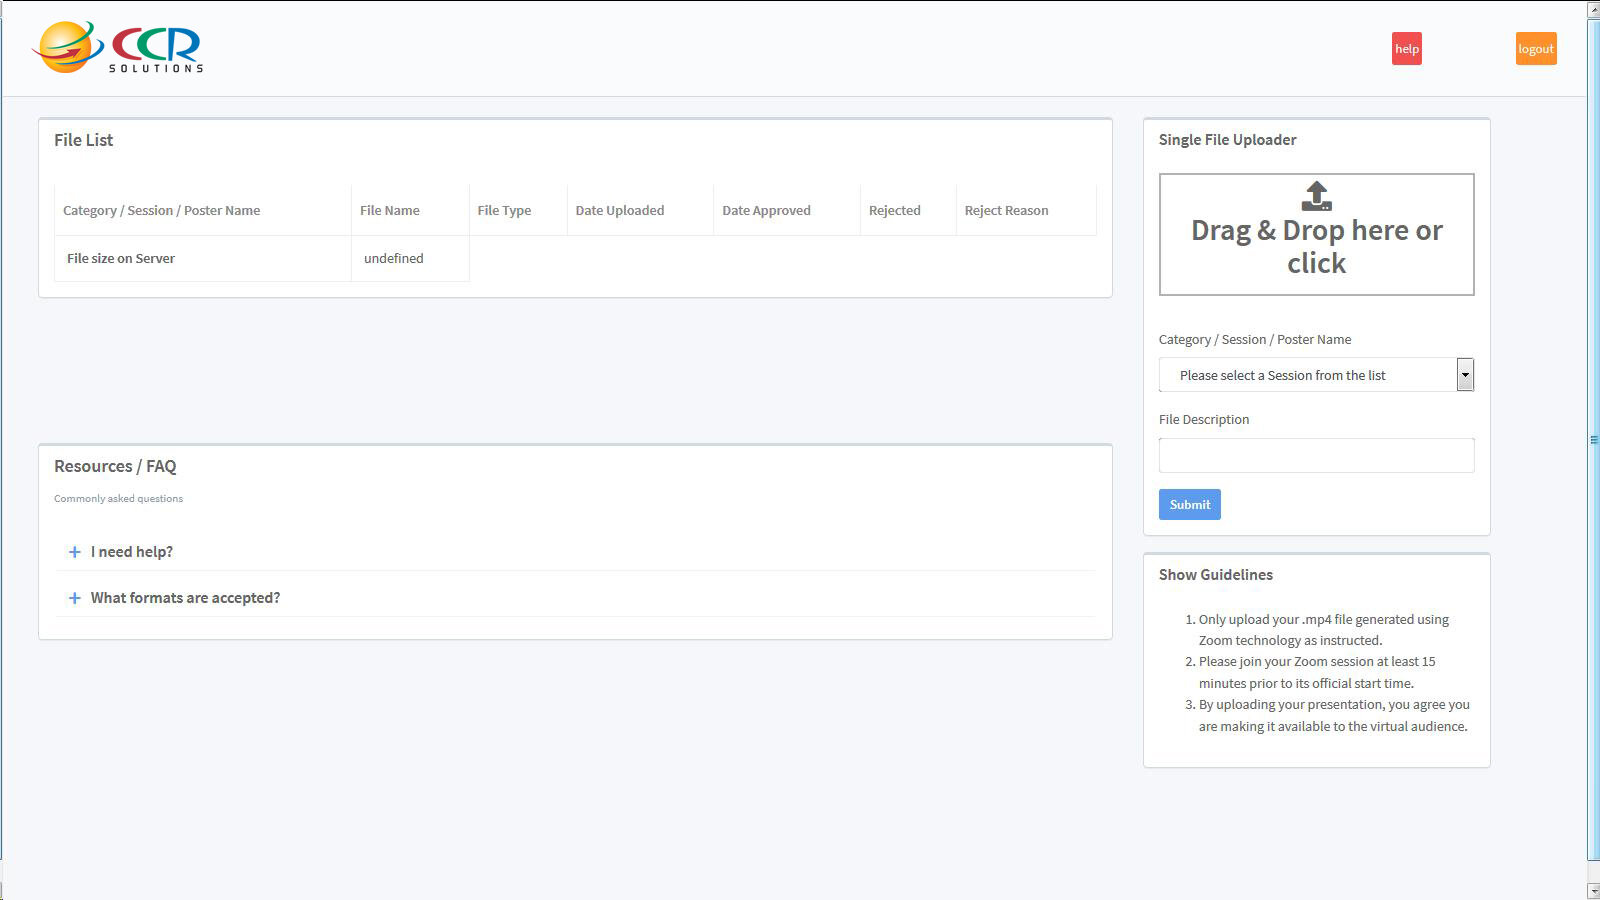Click the CCR Solutions logo
Image resolution: width=1600 pixels, height=900 pixels.
click(118, 48)
